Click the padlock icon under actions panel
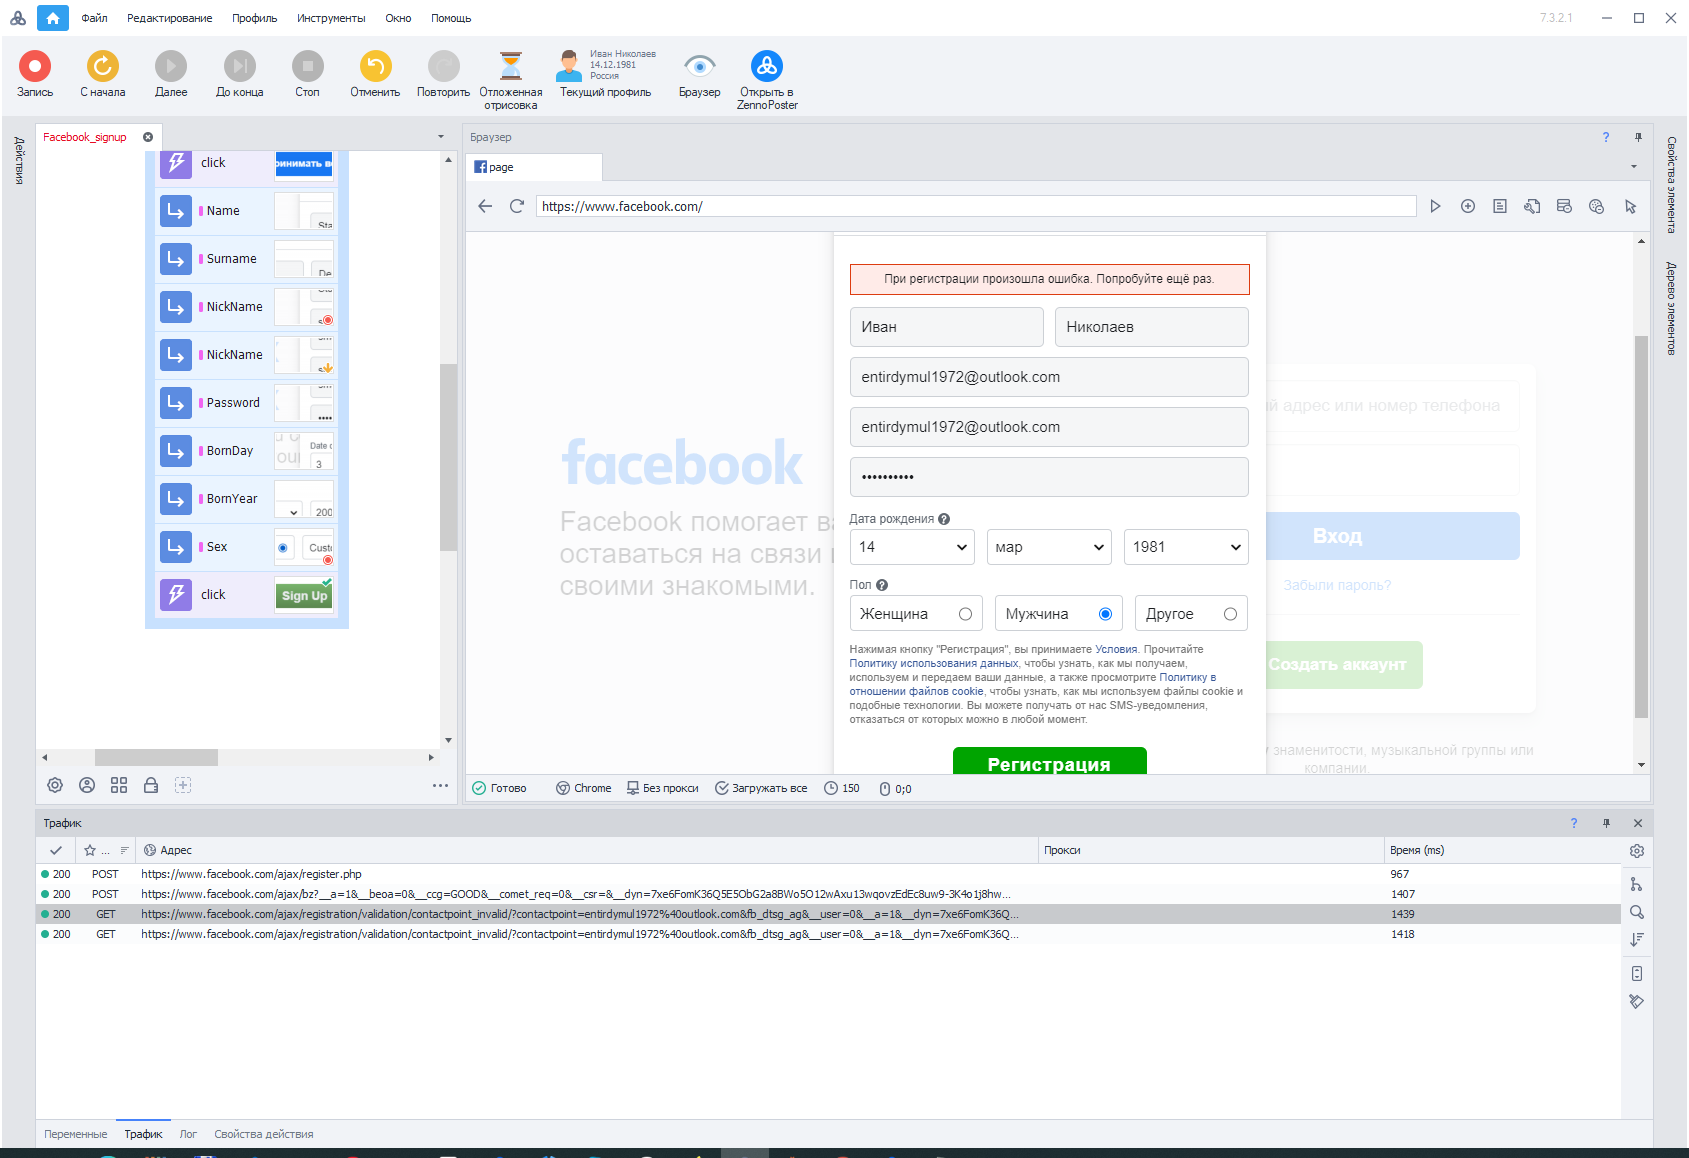The image size is (1689, 1158). 151,785
